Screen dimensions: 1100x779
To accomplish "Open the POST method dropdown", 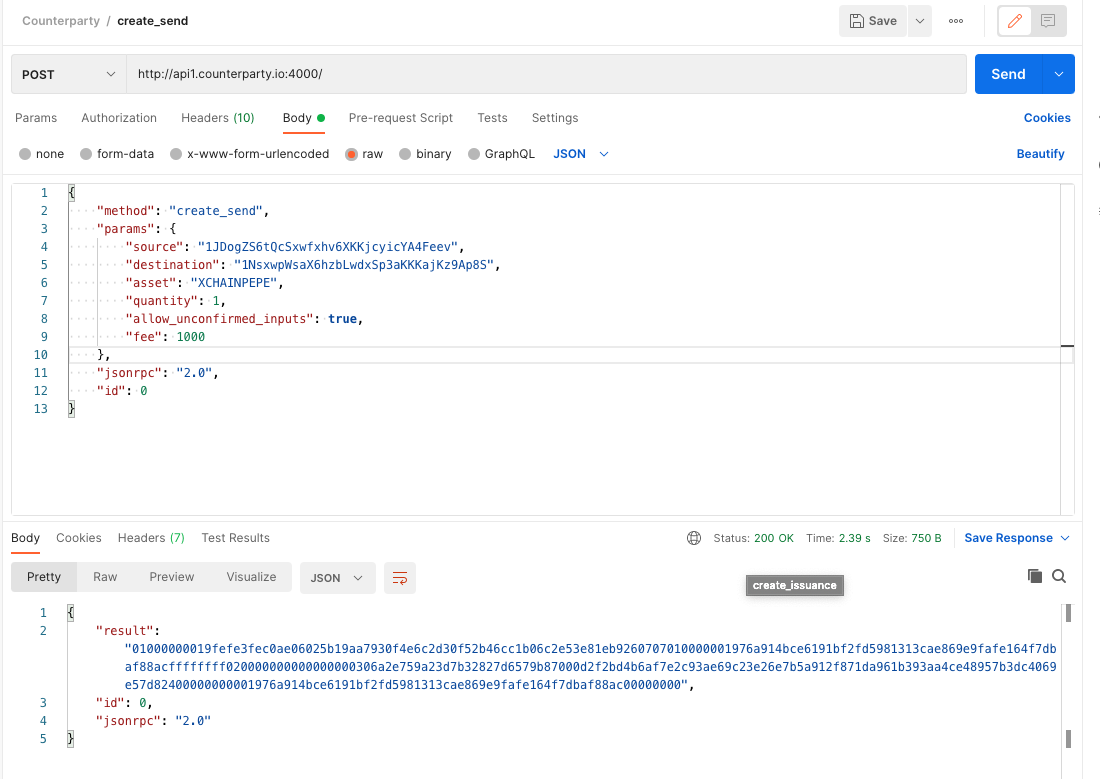I will (69, 74).
